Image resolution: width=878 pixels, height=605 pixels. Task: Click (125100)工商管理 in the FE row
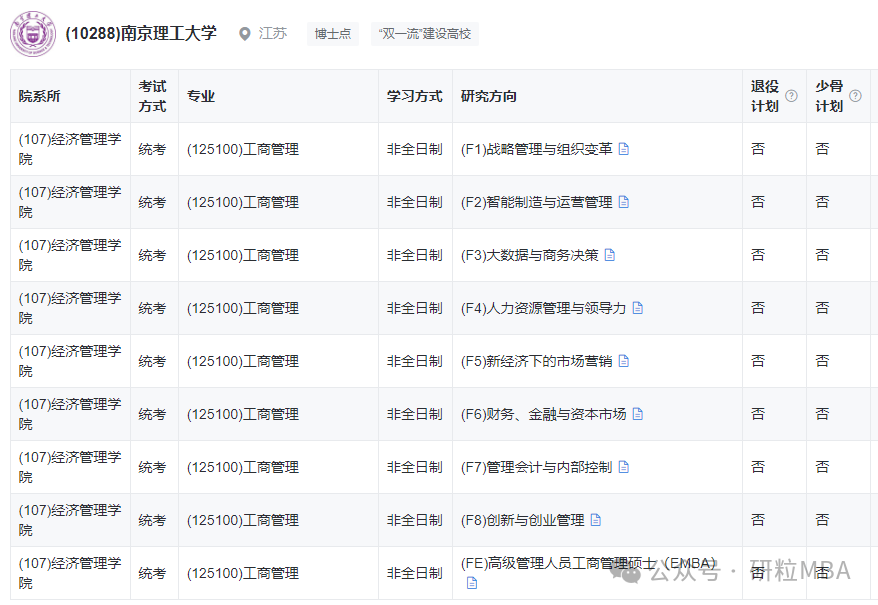click(243, 573)
